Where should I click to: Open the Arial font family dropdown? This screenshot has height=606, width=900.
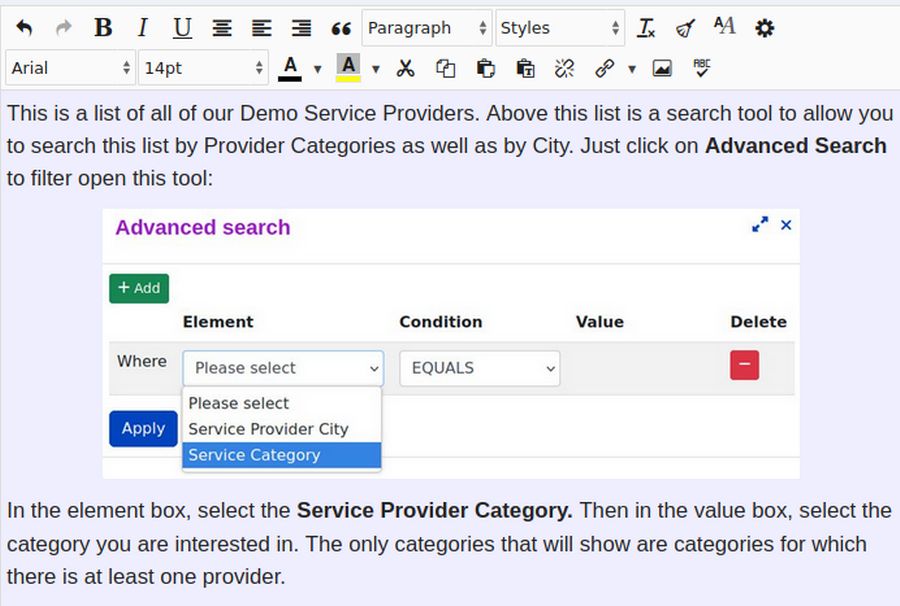(x=70, y=68)
